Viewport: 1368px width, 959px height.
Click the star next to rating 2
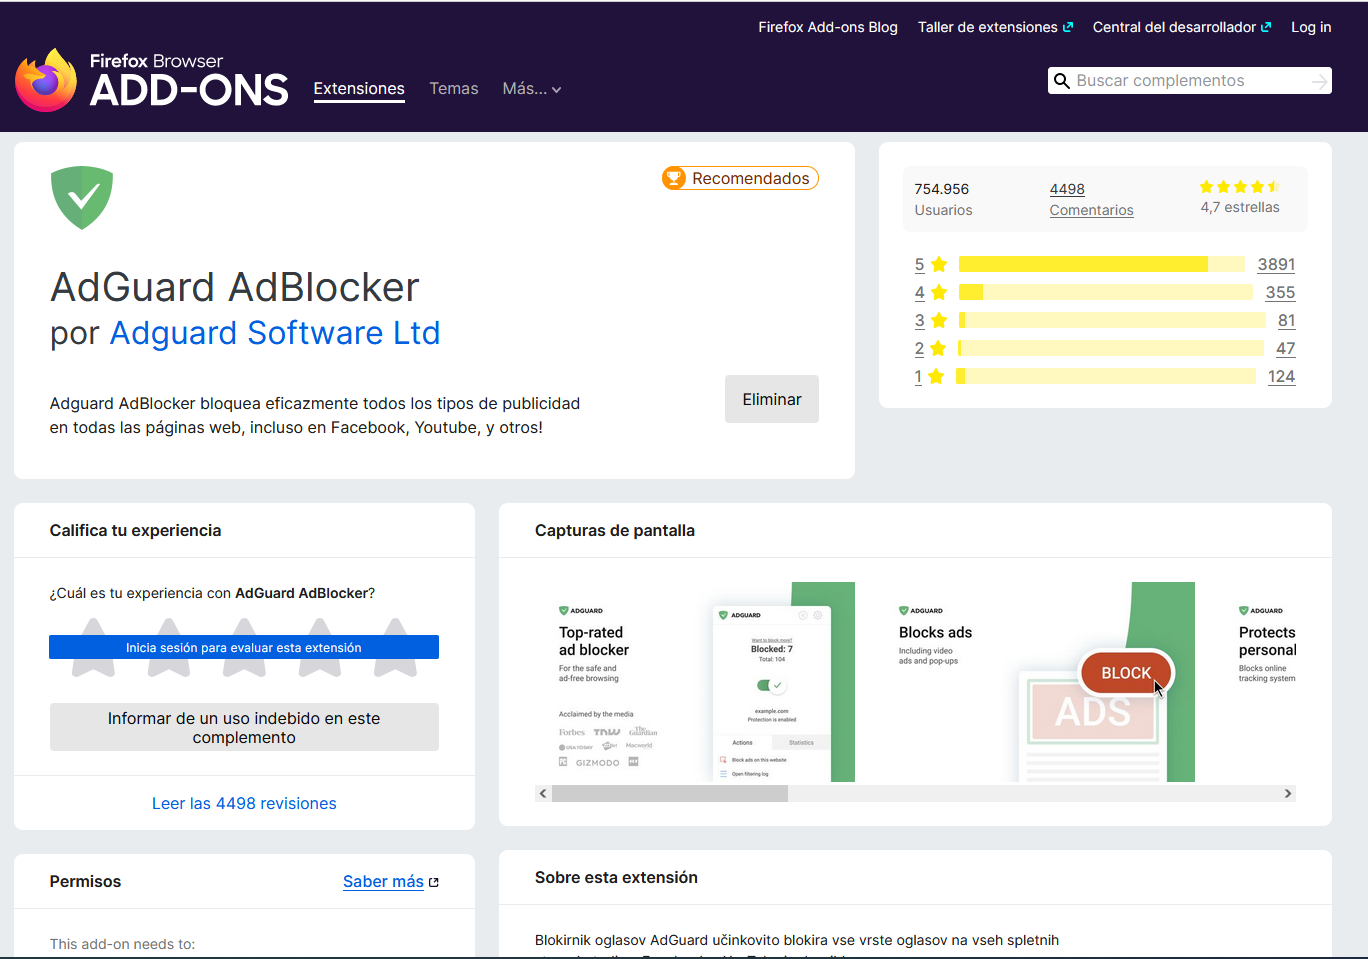click(x=938, y=348)
